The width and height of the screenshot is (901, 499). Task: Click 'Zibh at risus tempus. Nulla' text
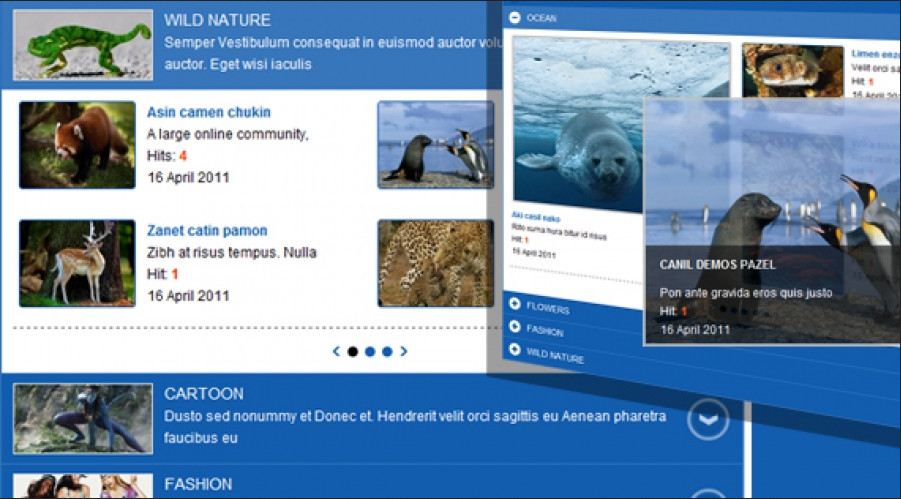coord(232,253)
